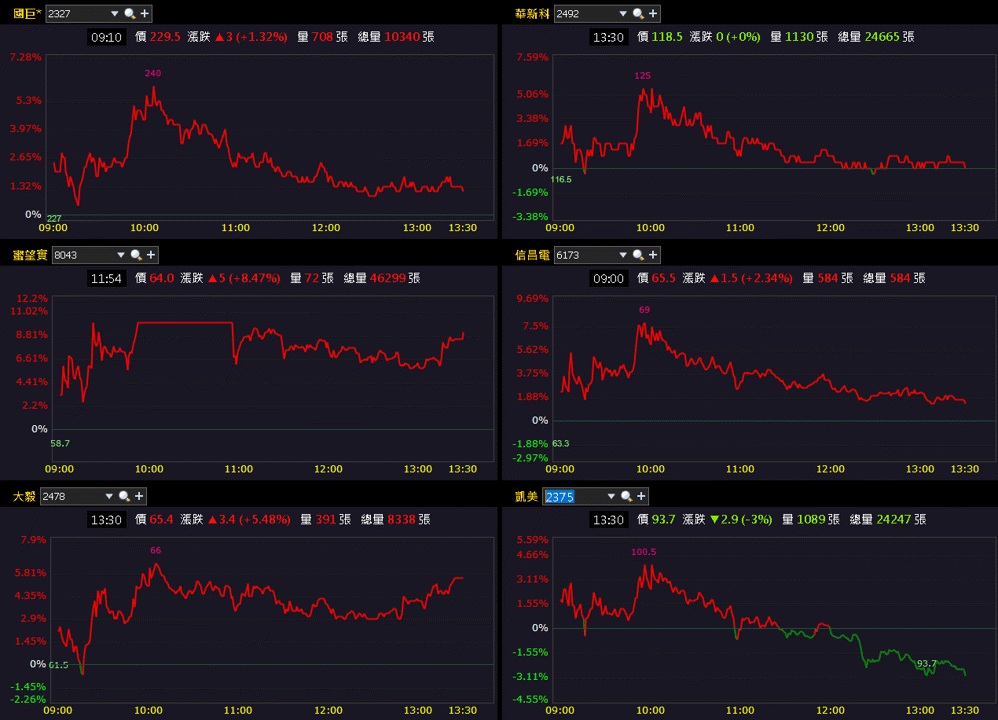
Task: Open the stock code dropdown showing 6173
Action: 623,255
